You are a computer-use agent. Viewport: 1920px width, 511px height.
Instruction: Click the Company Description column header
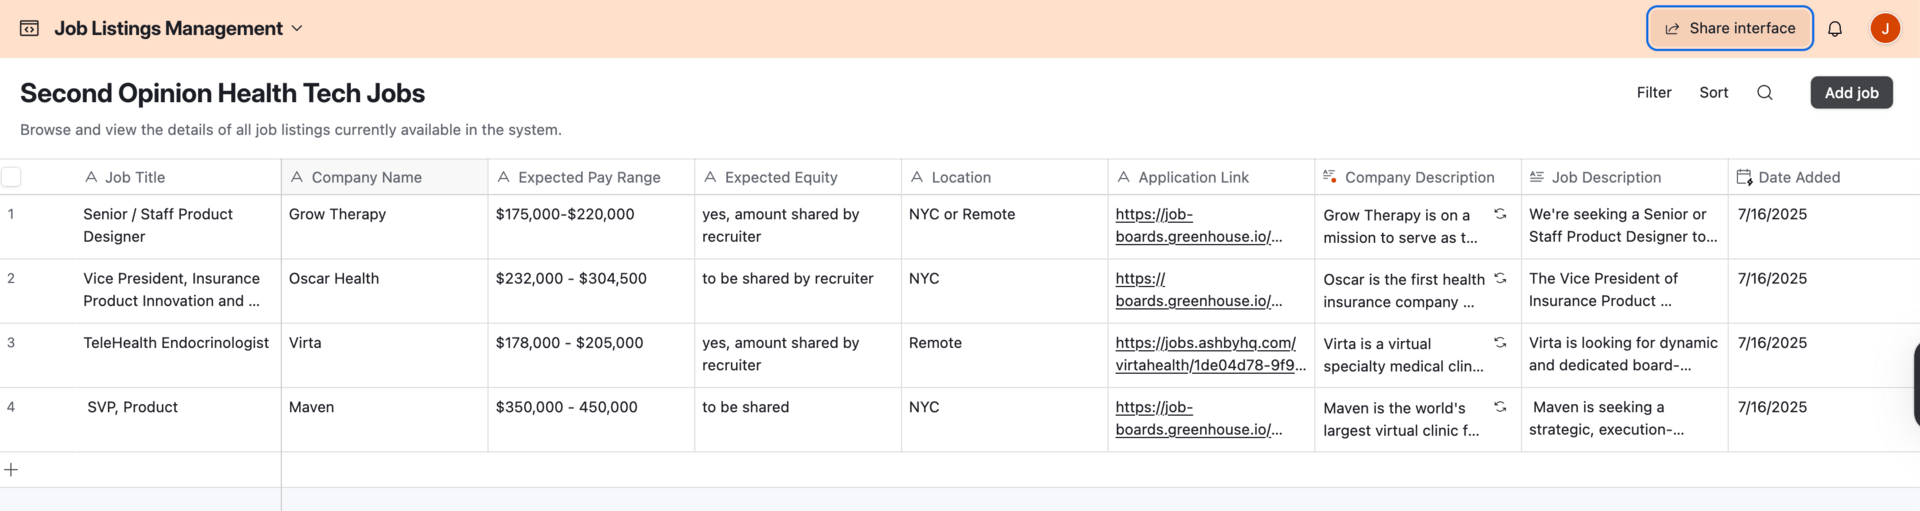coord(1418,177)
